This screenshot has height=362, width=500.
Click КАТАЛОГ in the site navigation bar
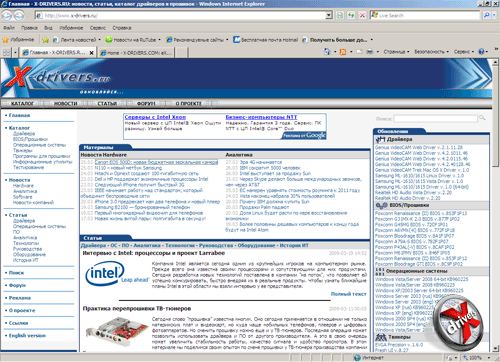22,104
